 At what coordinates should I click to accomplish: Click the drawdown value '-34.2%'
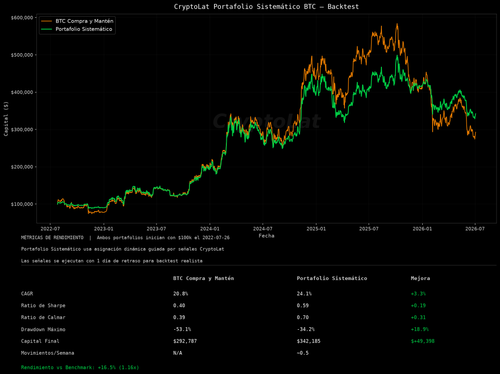point(306,329)
